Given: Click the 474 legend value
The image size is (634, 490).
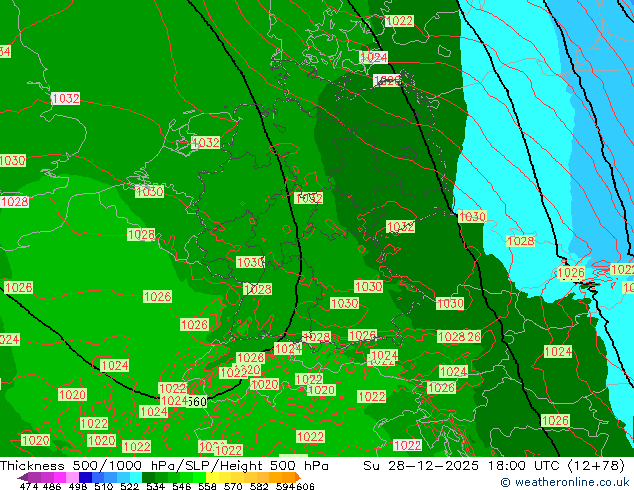Looking at the screenshot, I should click(29, 486).
